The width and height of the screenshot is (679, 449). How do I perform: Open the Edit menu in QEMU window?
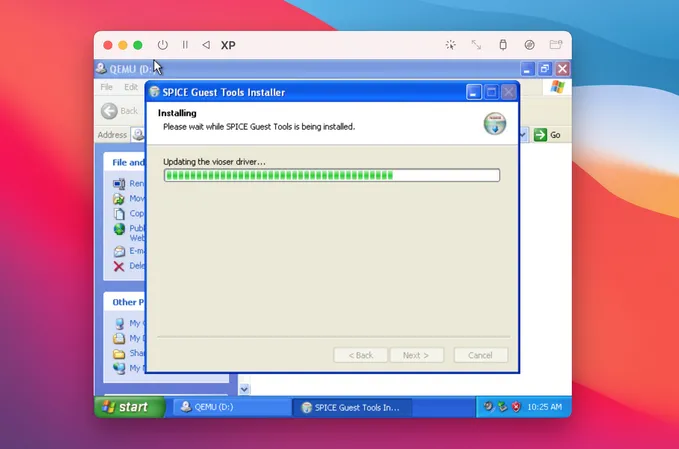131,87
